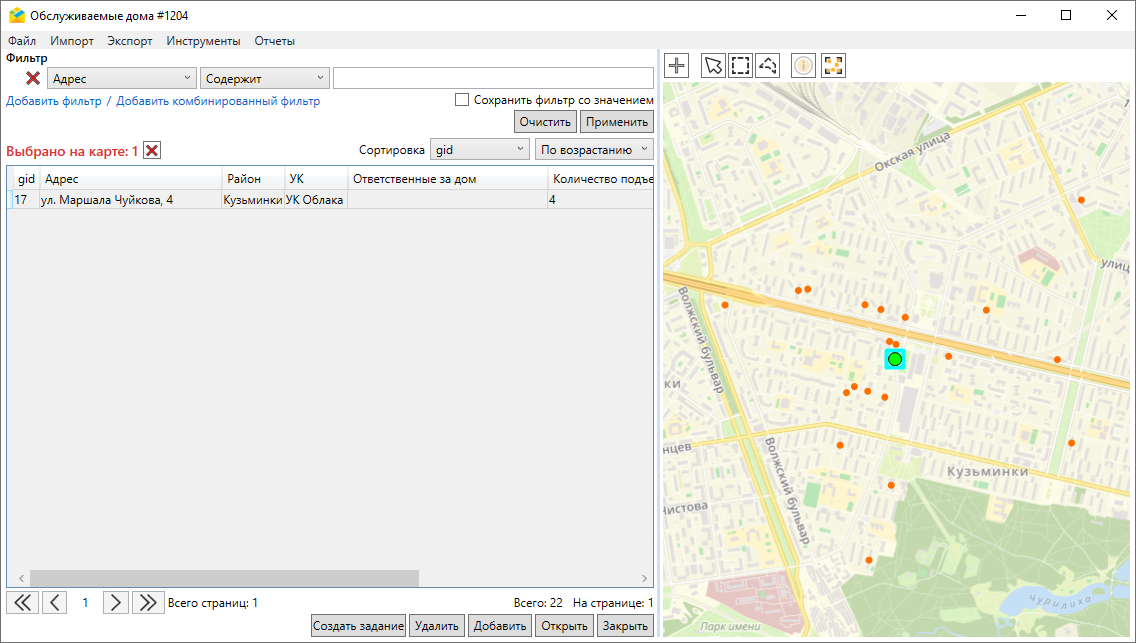Click the 'Применить' filter button
This screenshot has height=643, width=1136.
(x=616, y=122)
